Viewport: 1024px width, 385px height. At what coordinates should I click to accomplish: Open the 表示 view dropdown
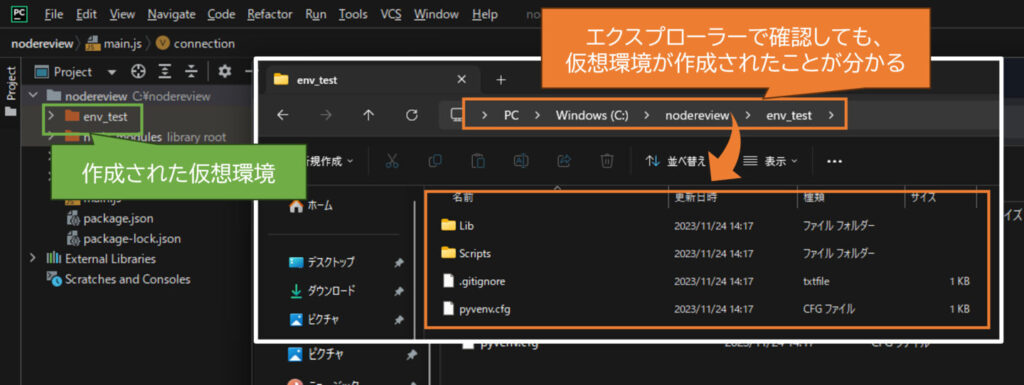pyautogui.click(x=771, y=161)
